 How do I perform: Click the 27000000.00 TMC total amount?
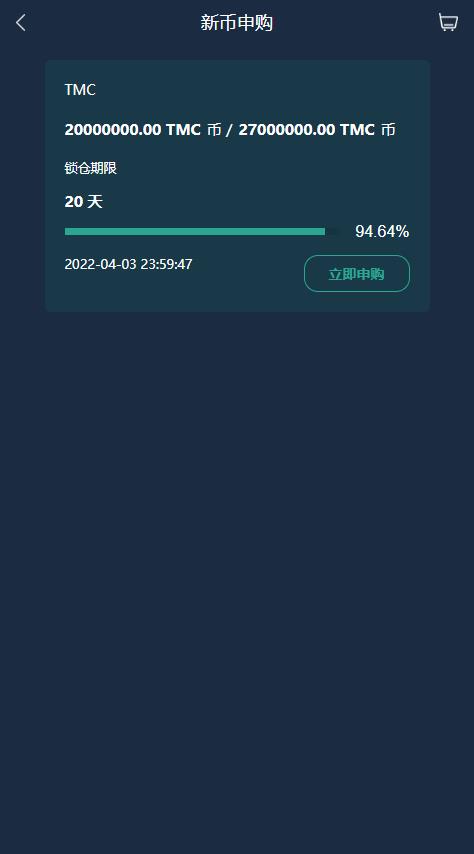[x=307, y=130]
